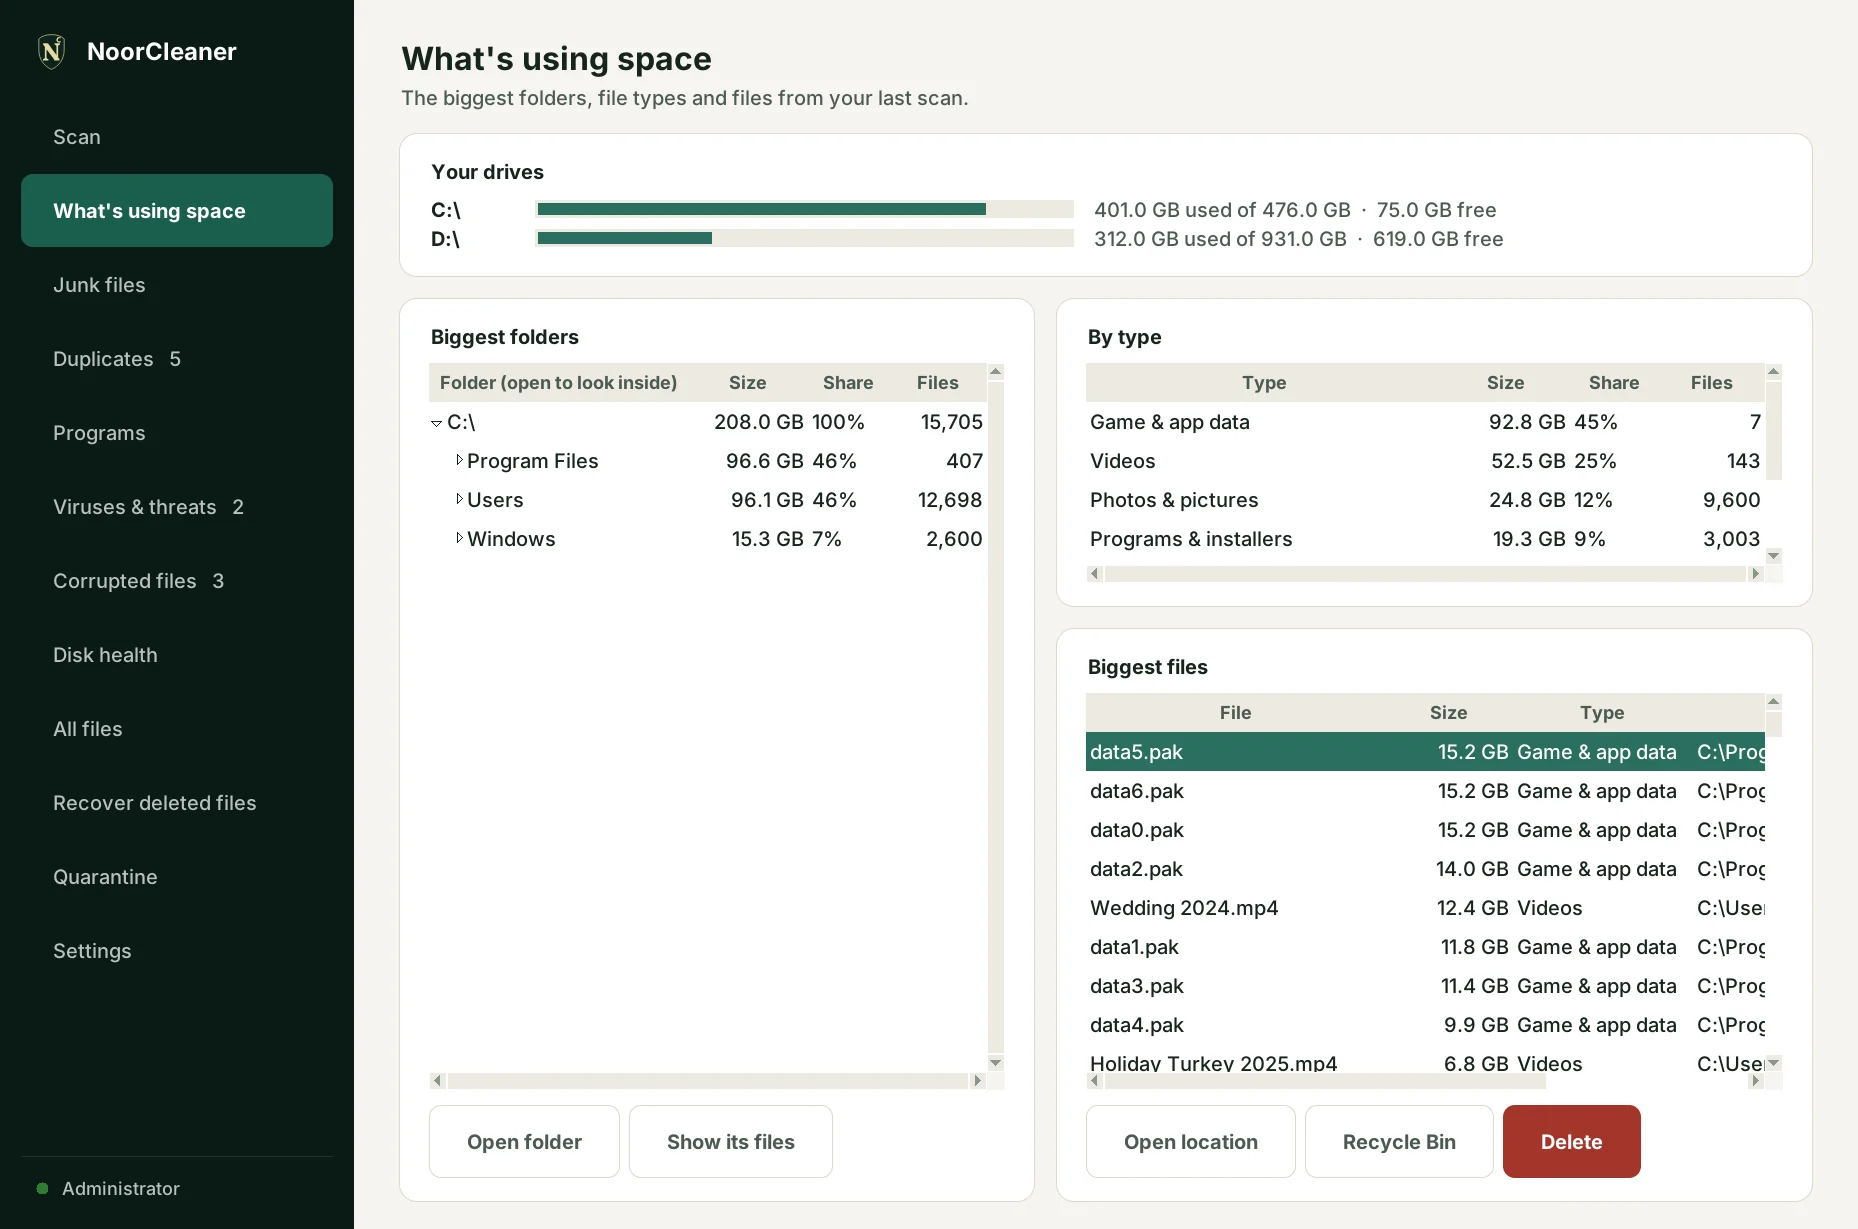Select Programs & installers type row
Image resolution: width=1858 pixels, height=1229 pixels.
(1425, 539)
